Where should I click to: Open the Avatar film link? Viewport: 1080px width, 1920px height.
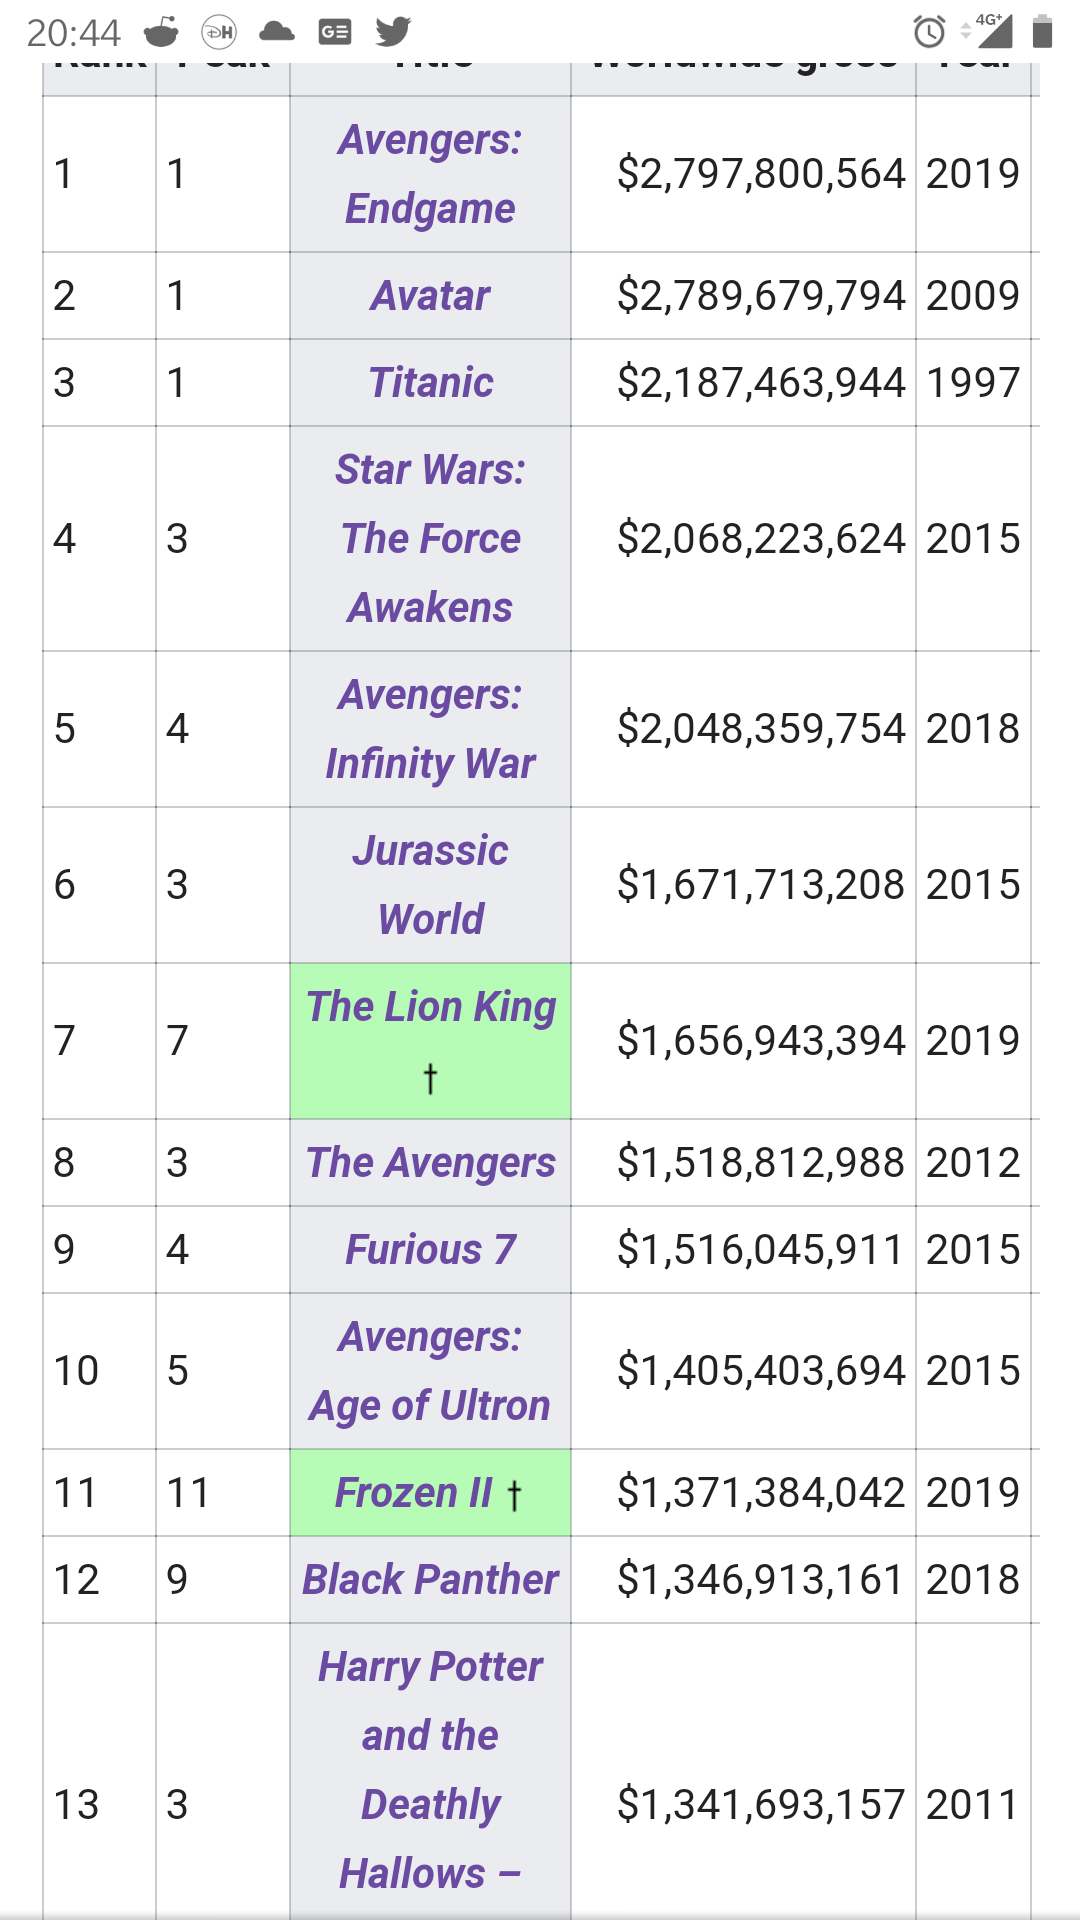[x=430, y=296]
